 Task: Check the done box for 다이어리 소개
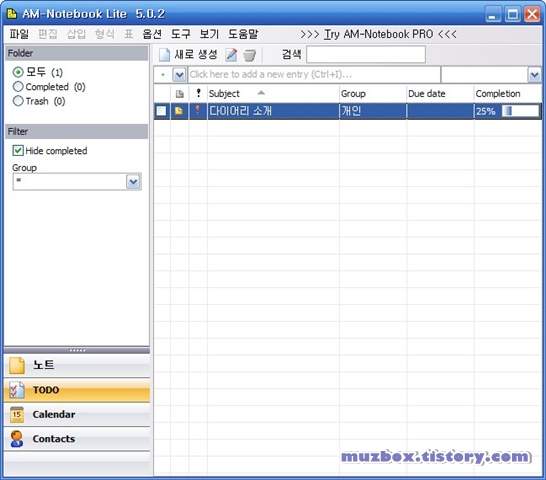coord(161,111)
